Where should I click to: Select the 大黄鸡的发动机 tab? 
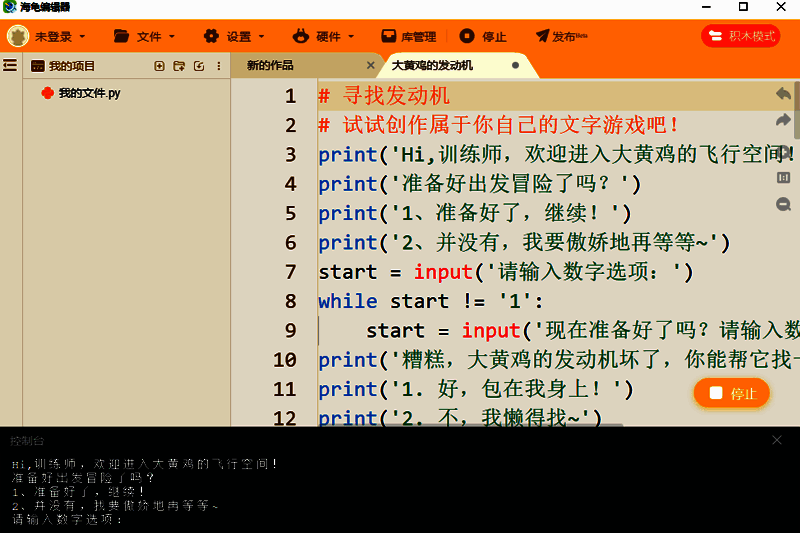coord(433,66)
